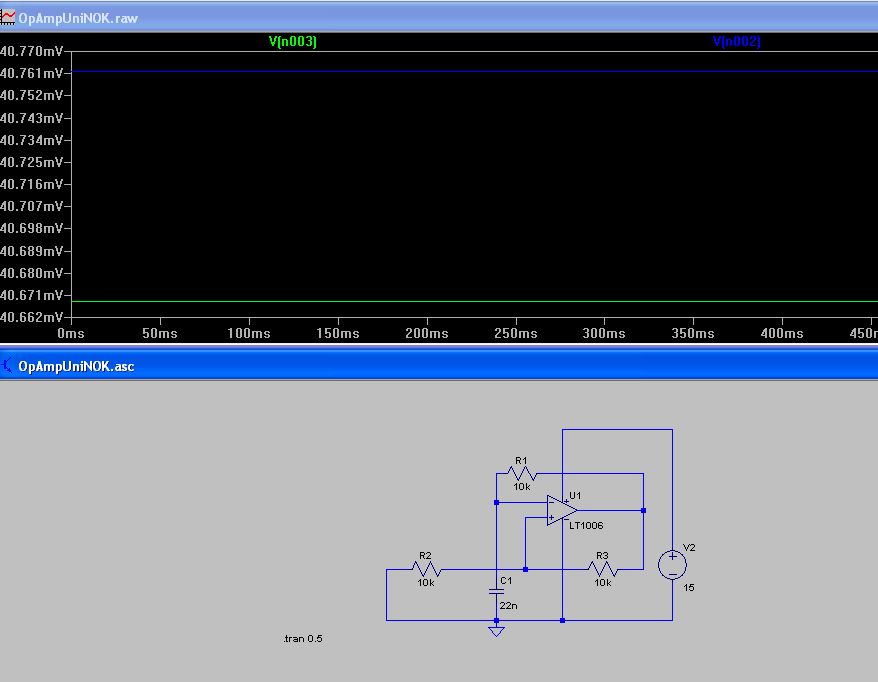Click the V(n002) blue trace label
The width and height of the screenshot is (878, 682).
click(736, 41)
